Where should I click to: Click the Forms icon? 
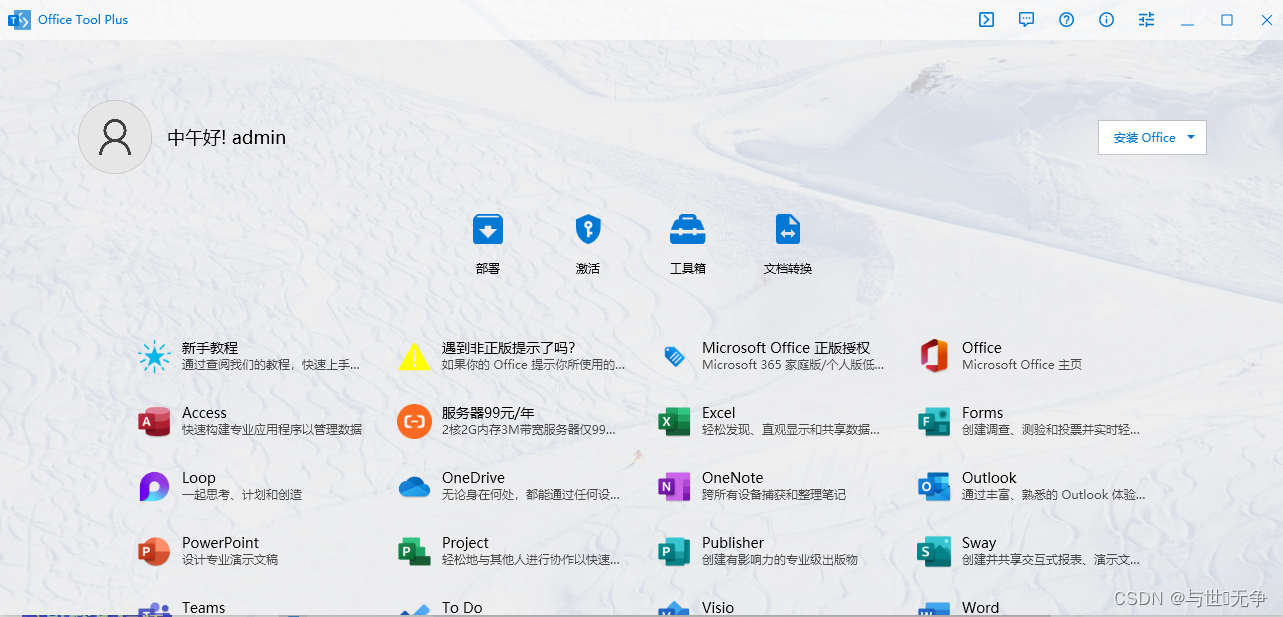[x=934, y=421]
